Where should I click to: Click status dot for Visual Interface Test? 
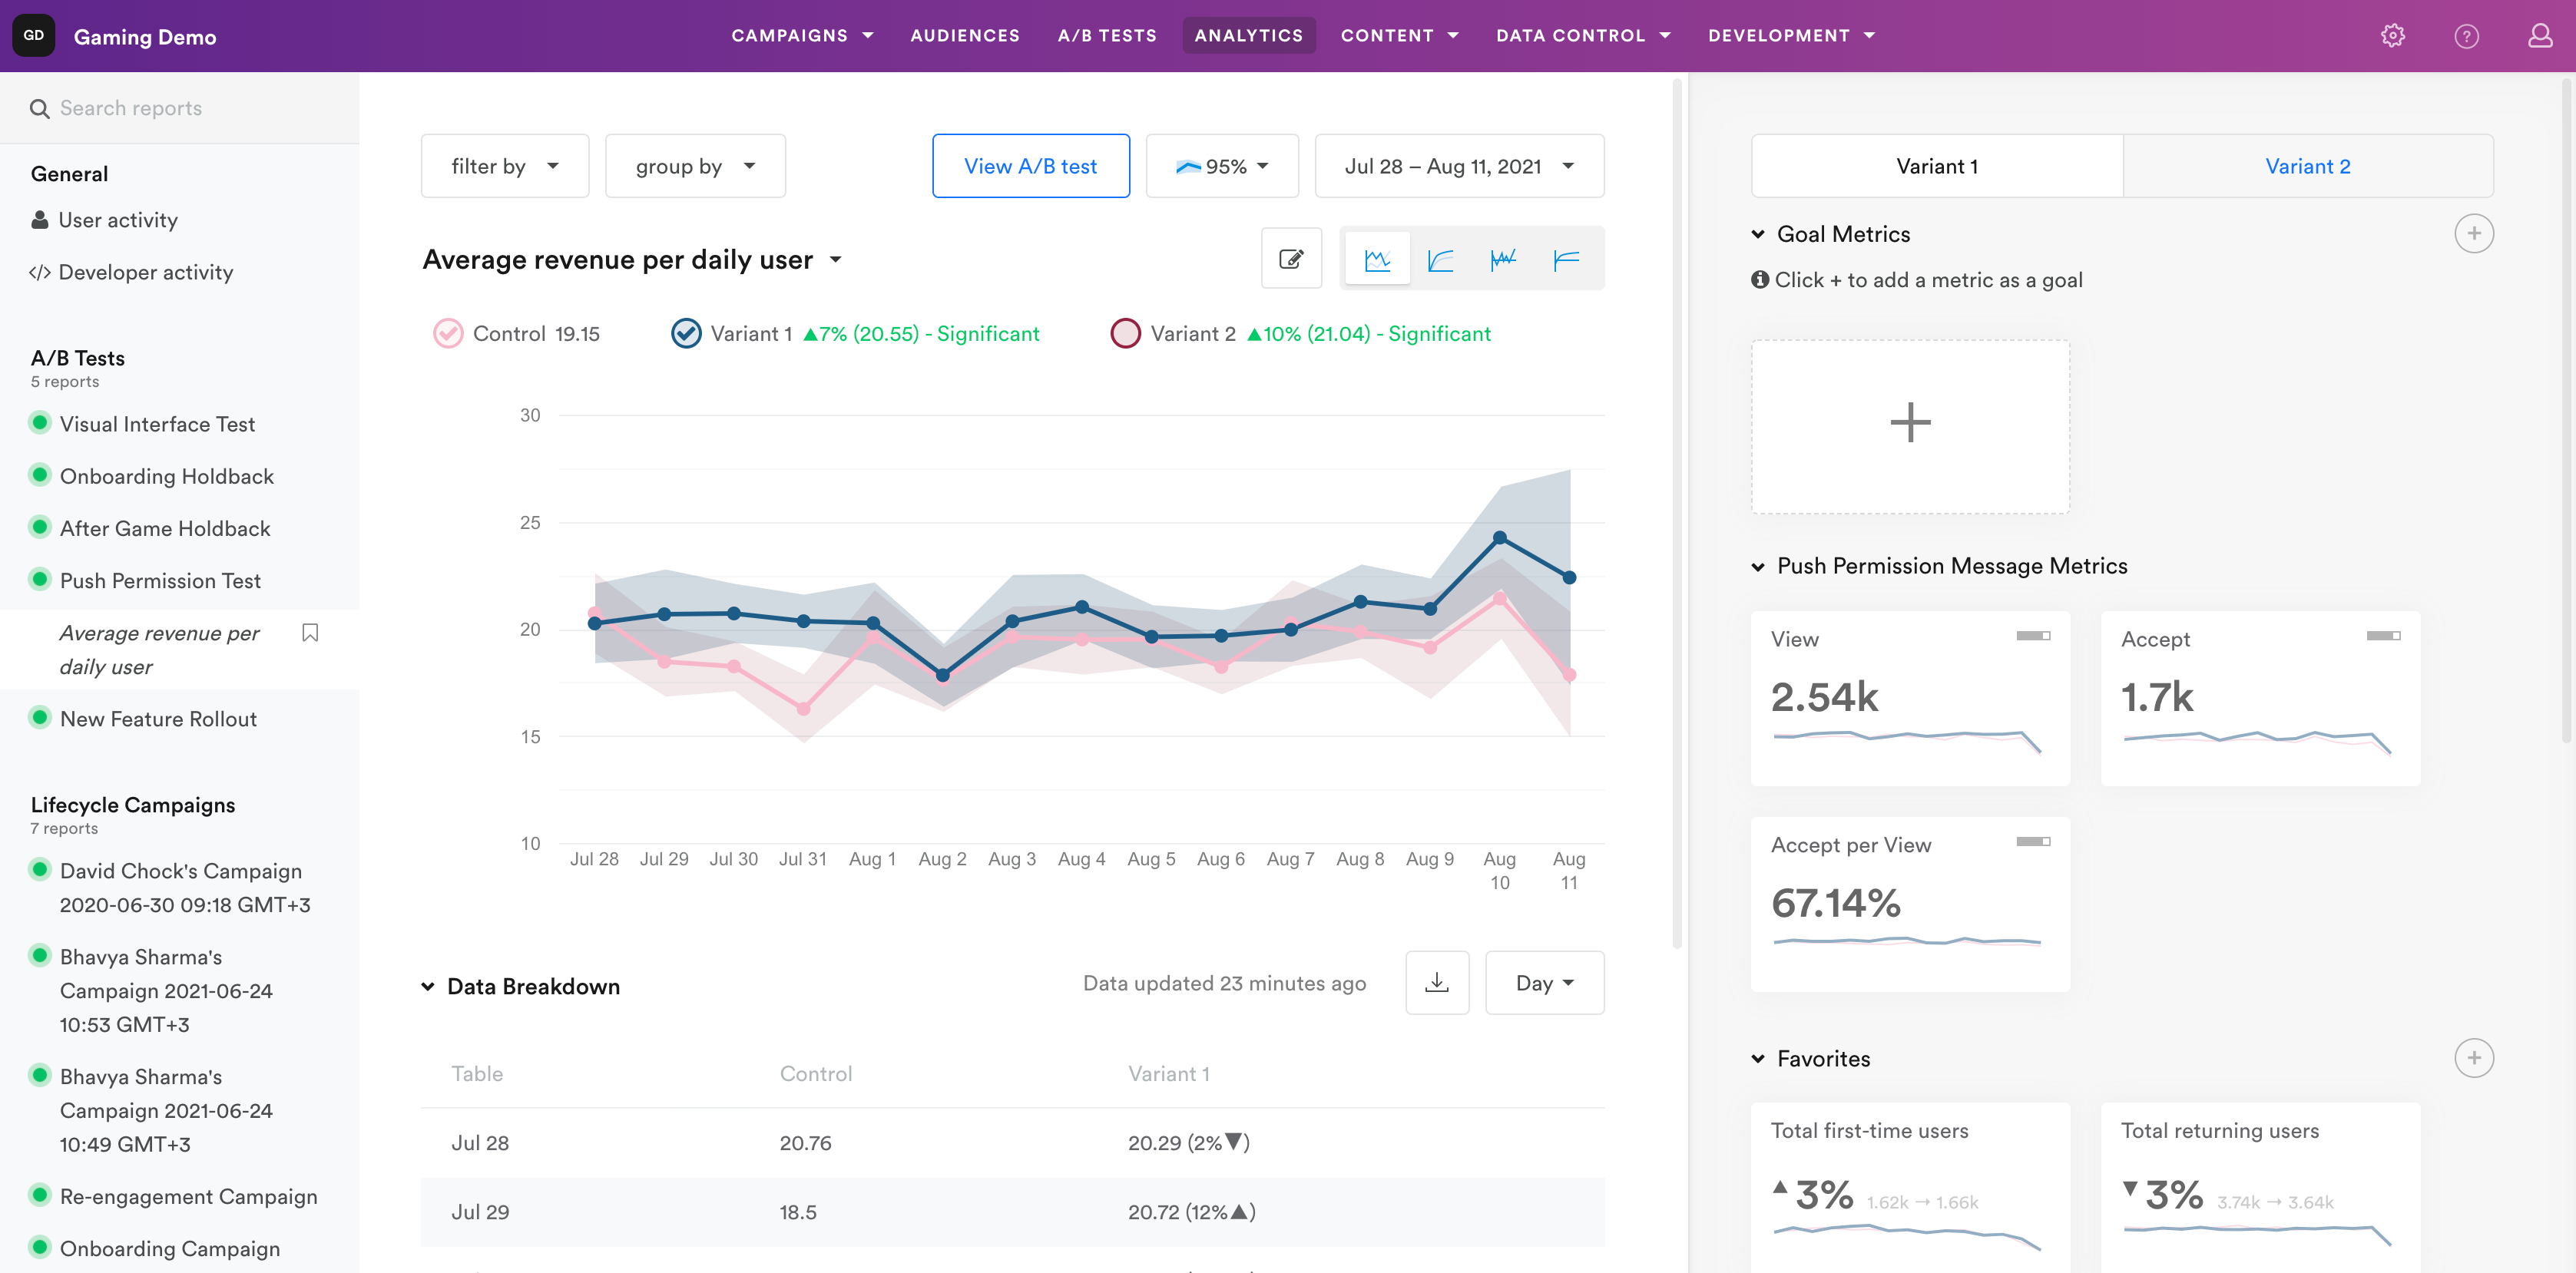pos(40,423)
